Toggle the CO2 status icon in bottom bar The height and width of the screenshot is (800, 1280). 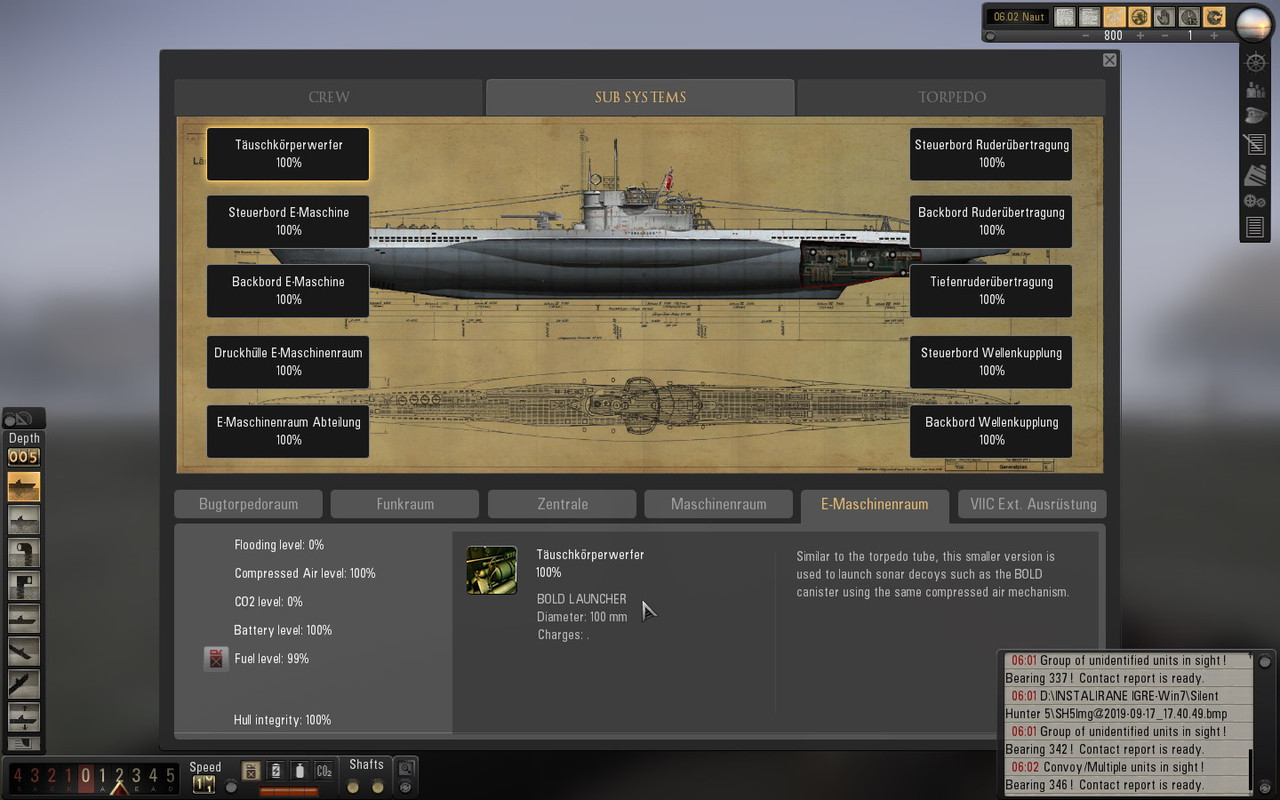click(x=324, y=771)
